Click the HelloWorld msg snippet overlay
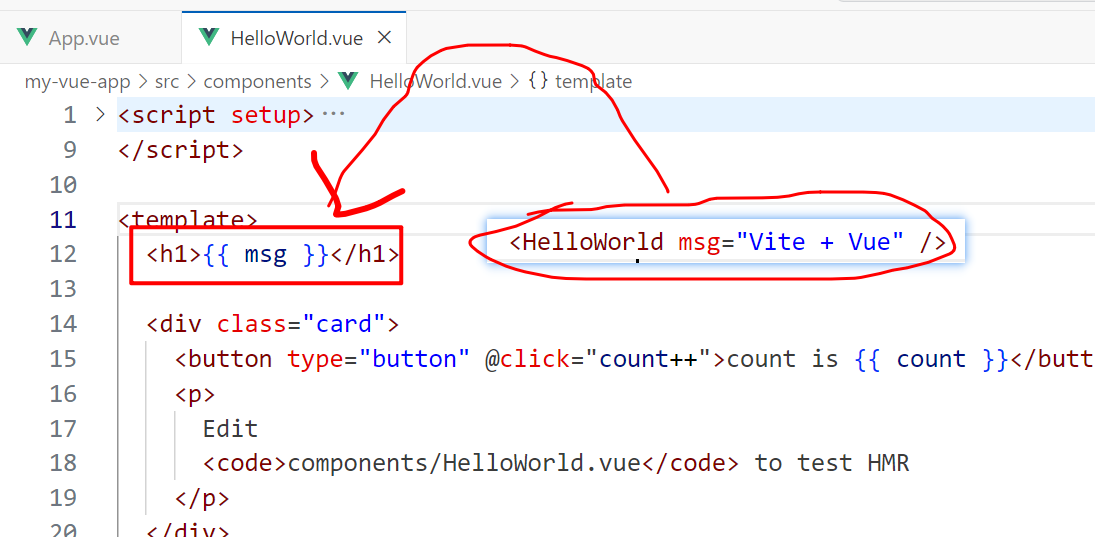Viewport: 1095px width, 537px height. coord(726,242)
